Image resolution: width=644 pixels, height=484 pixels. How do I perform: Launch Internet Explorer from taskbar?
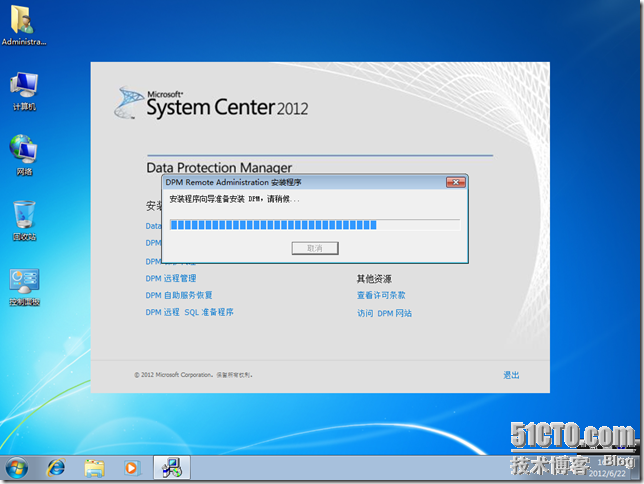[x=56, y=468]
